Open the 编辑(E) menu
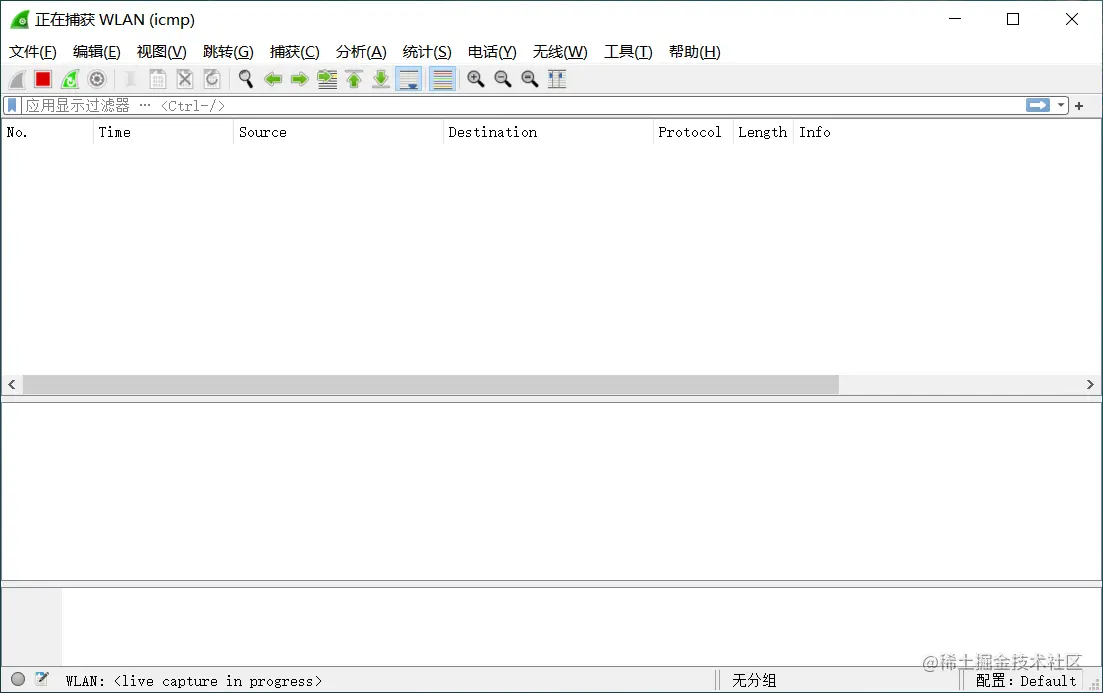The image size is (1103, 693). (96, 52)
